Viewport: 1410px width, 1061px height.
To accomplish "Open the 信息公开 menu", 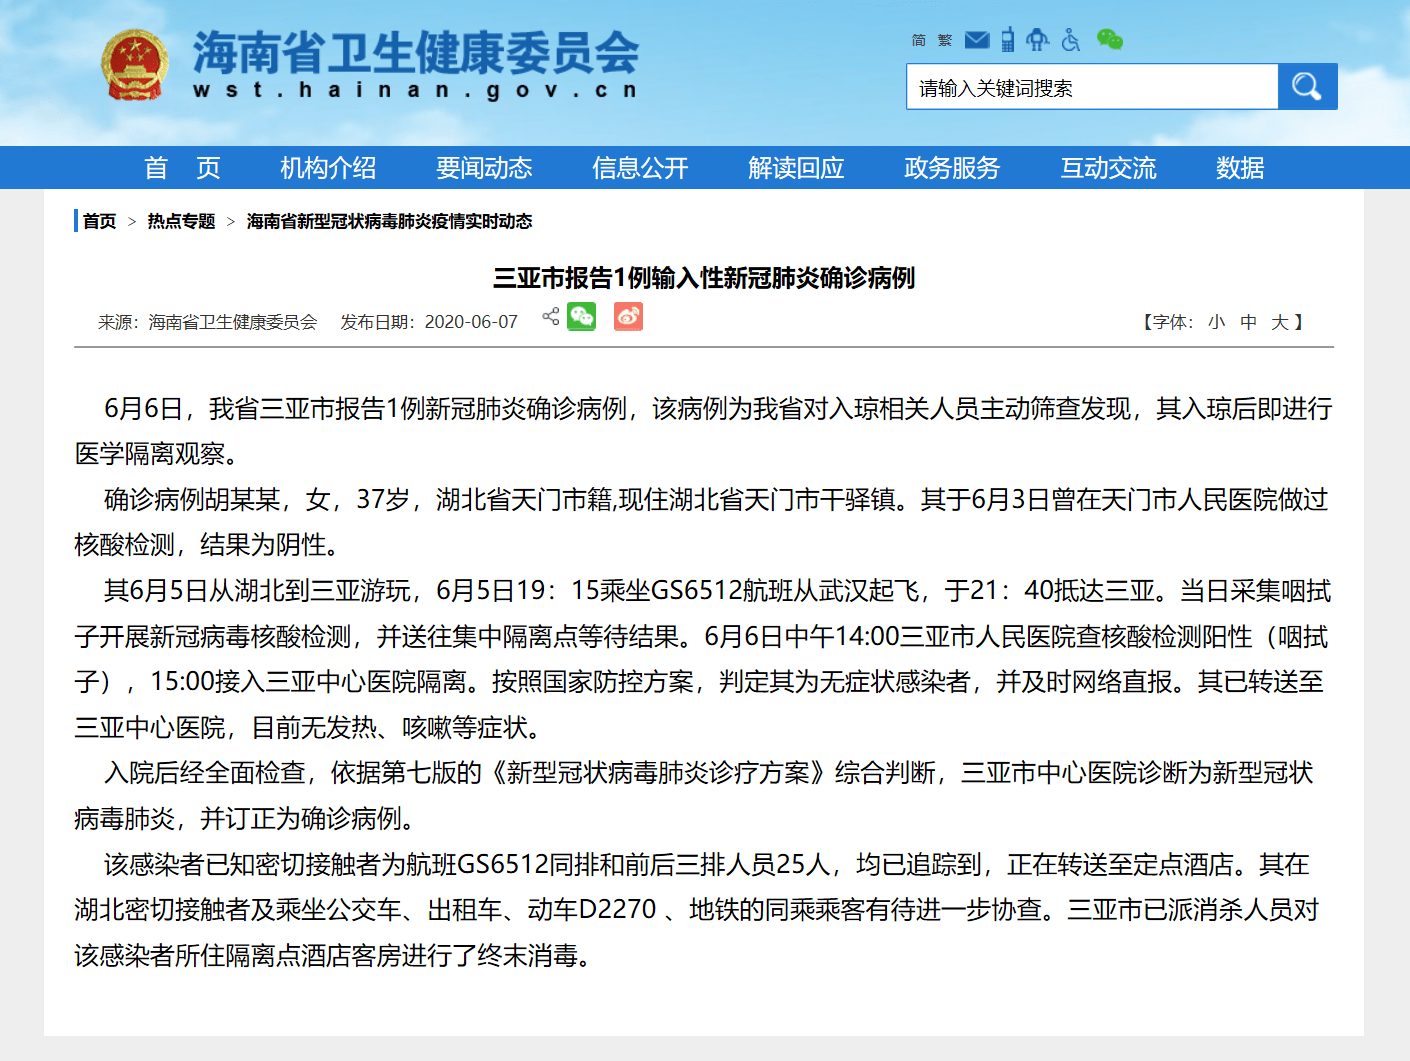I will click(640, 168).
